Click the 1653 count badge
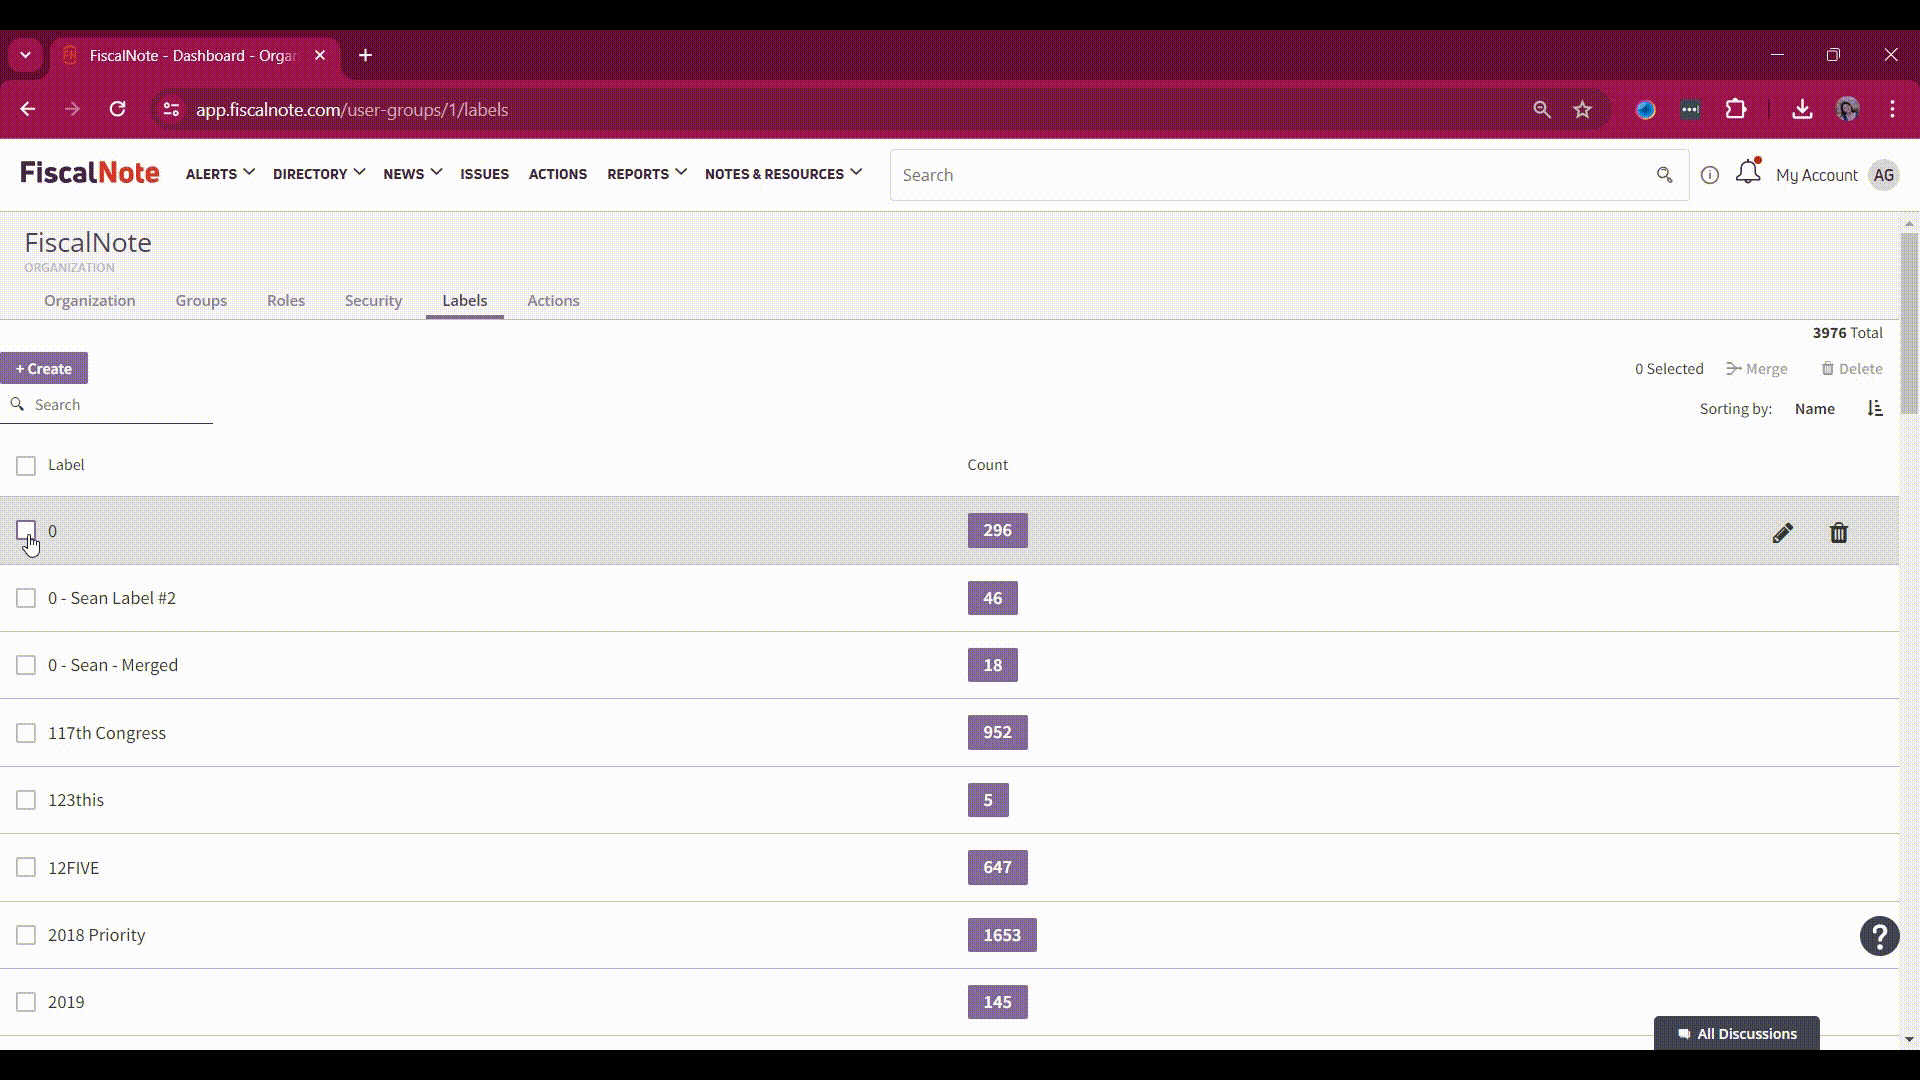1920x1080 pixels. coord(1002,935)
